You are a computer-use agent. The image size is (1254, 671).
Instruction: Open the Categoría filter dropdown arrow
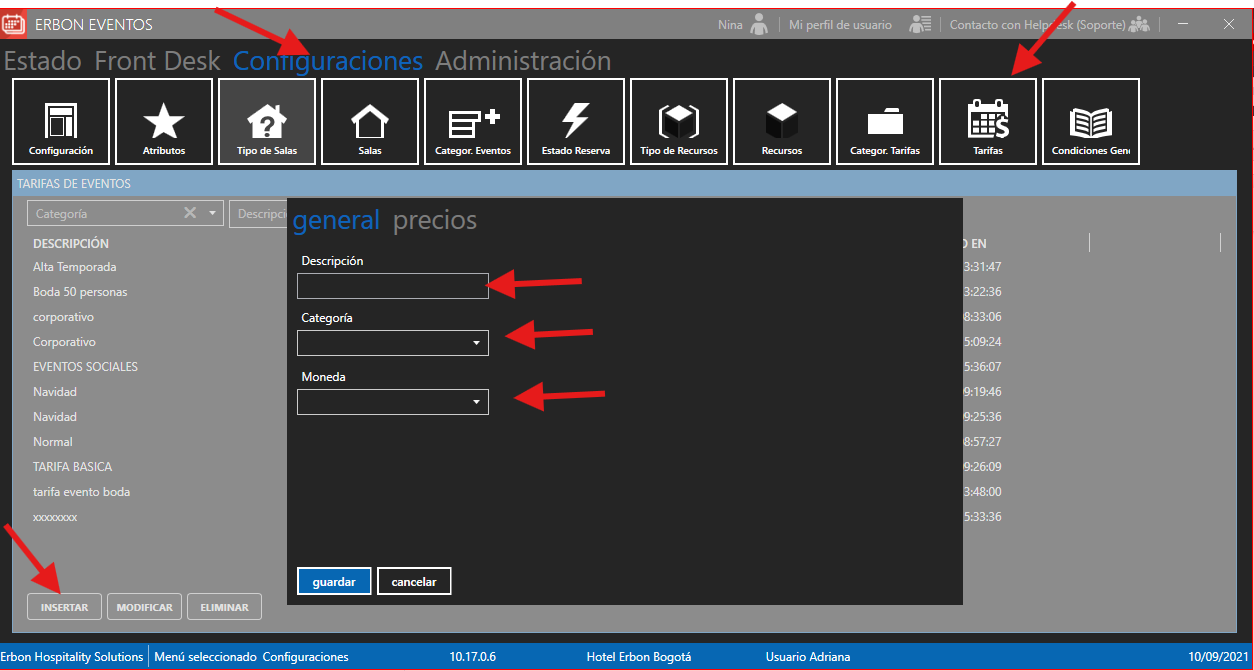point(212,213)
